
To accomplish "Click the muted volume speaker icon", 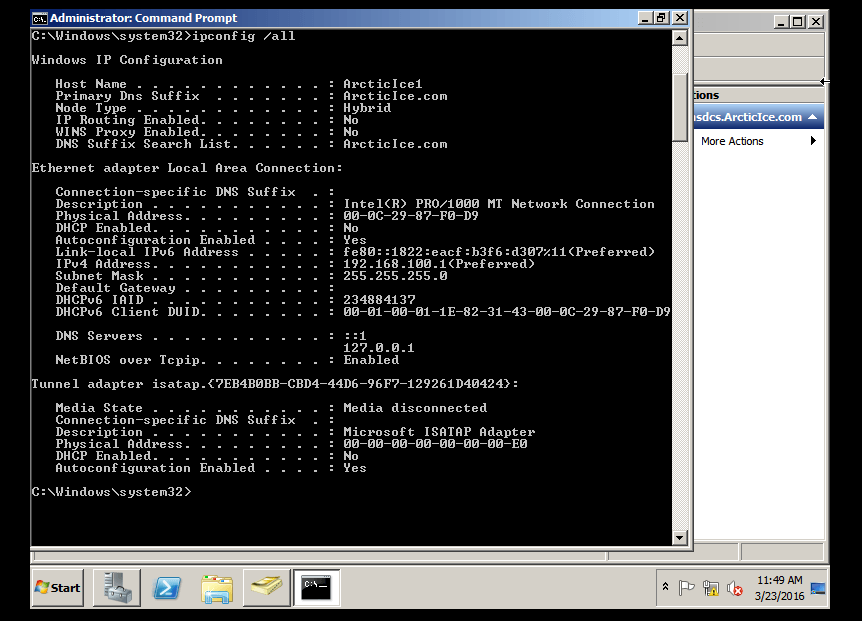I will pyautogui.click(x=735, y=588).
